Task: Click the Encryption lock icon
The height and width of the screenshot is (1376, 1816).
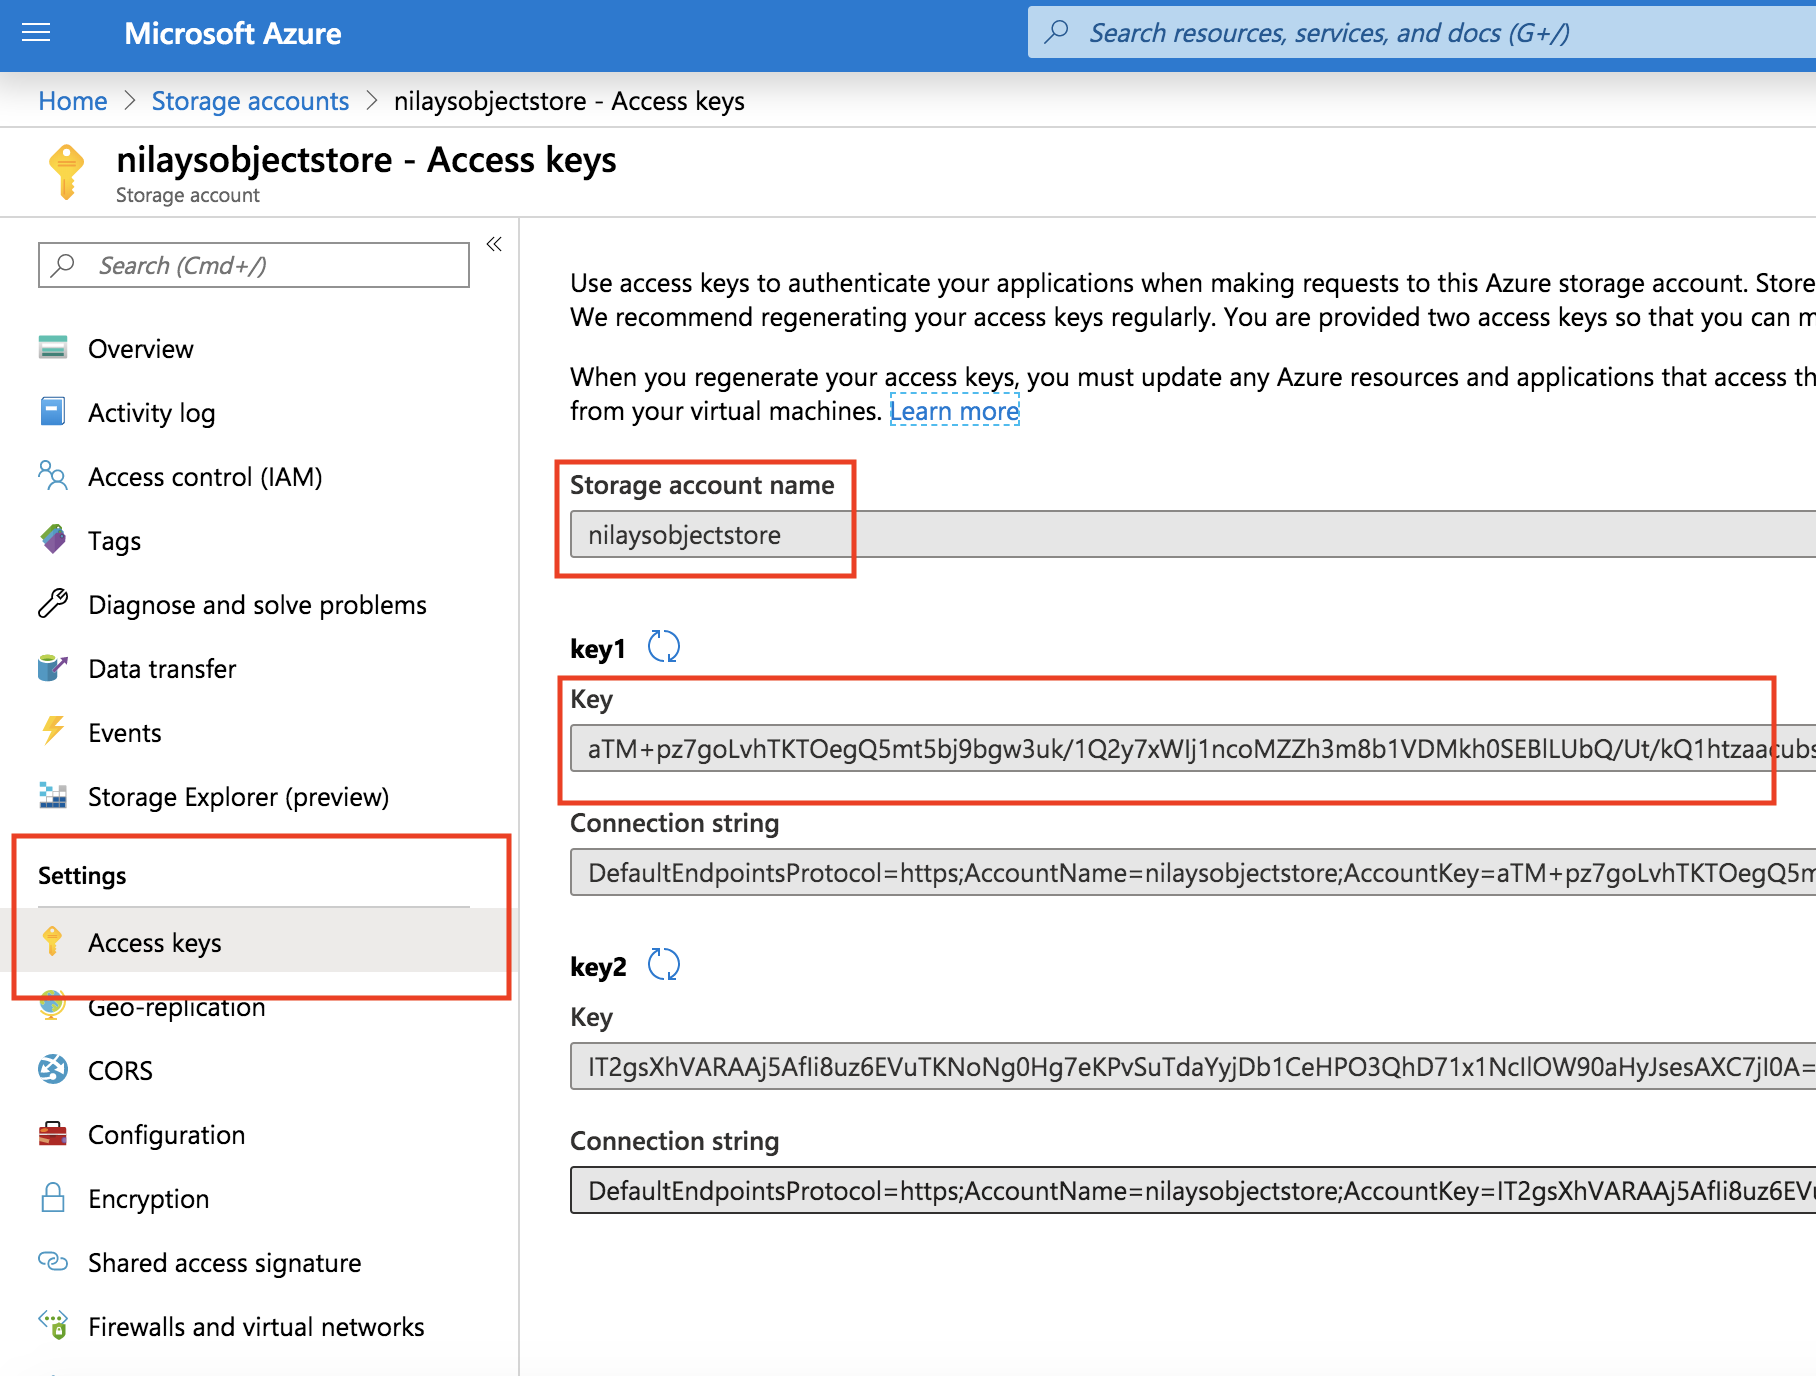Action: click(53, 1198)
